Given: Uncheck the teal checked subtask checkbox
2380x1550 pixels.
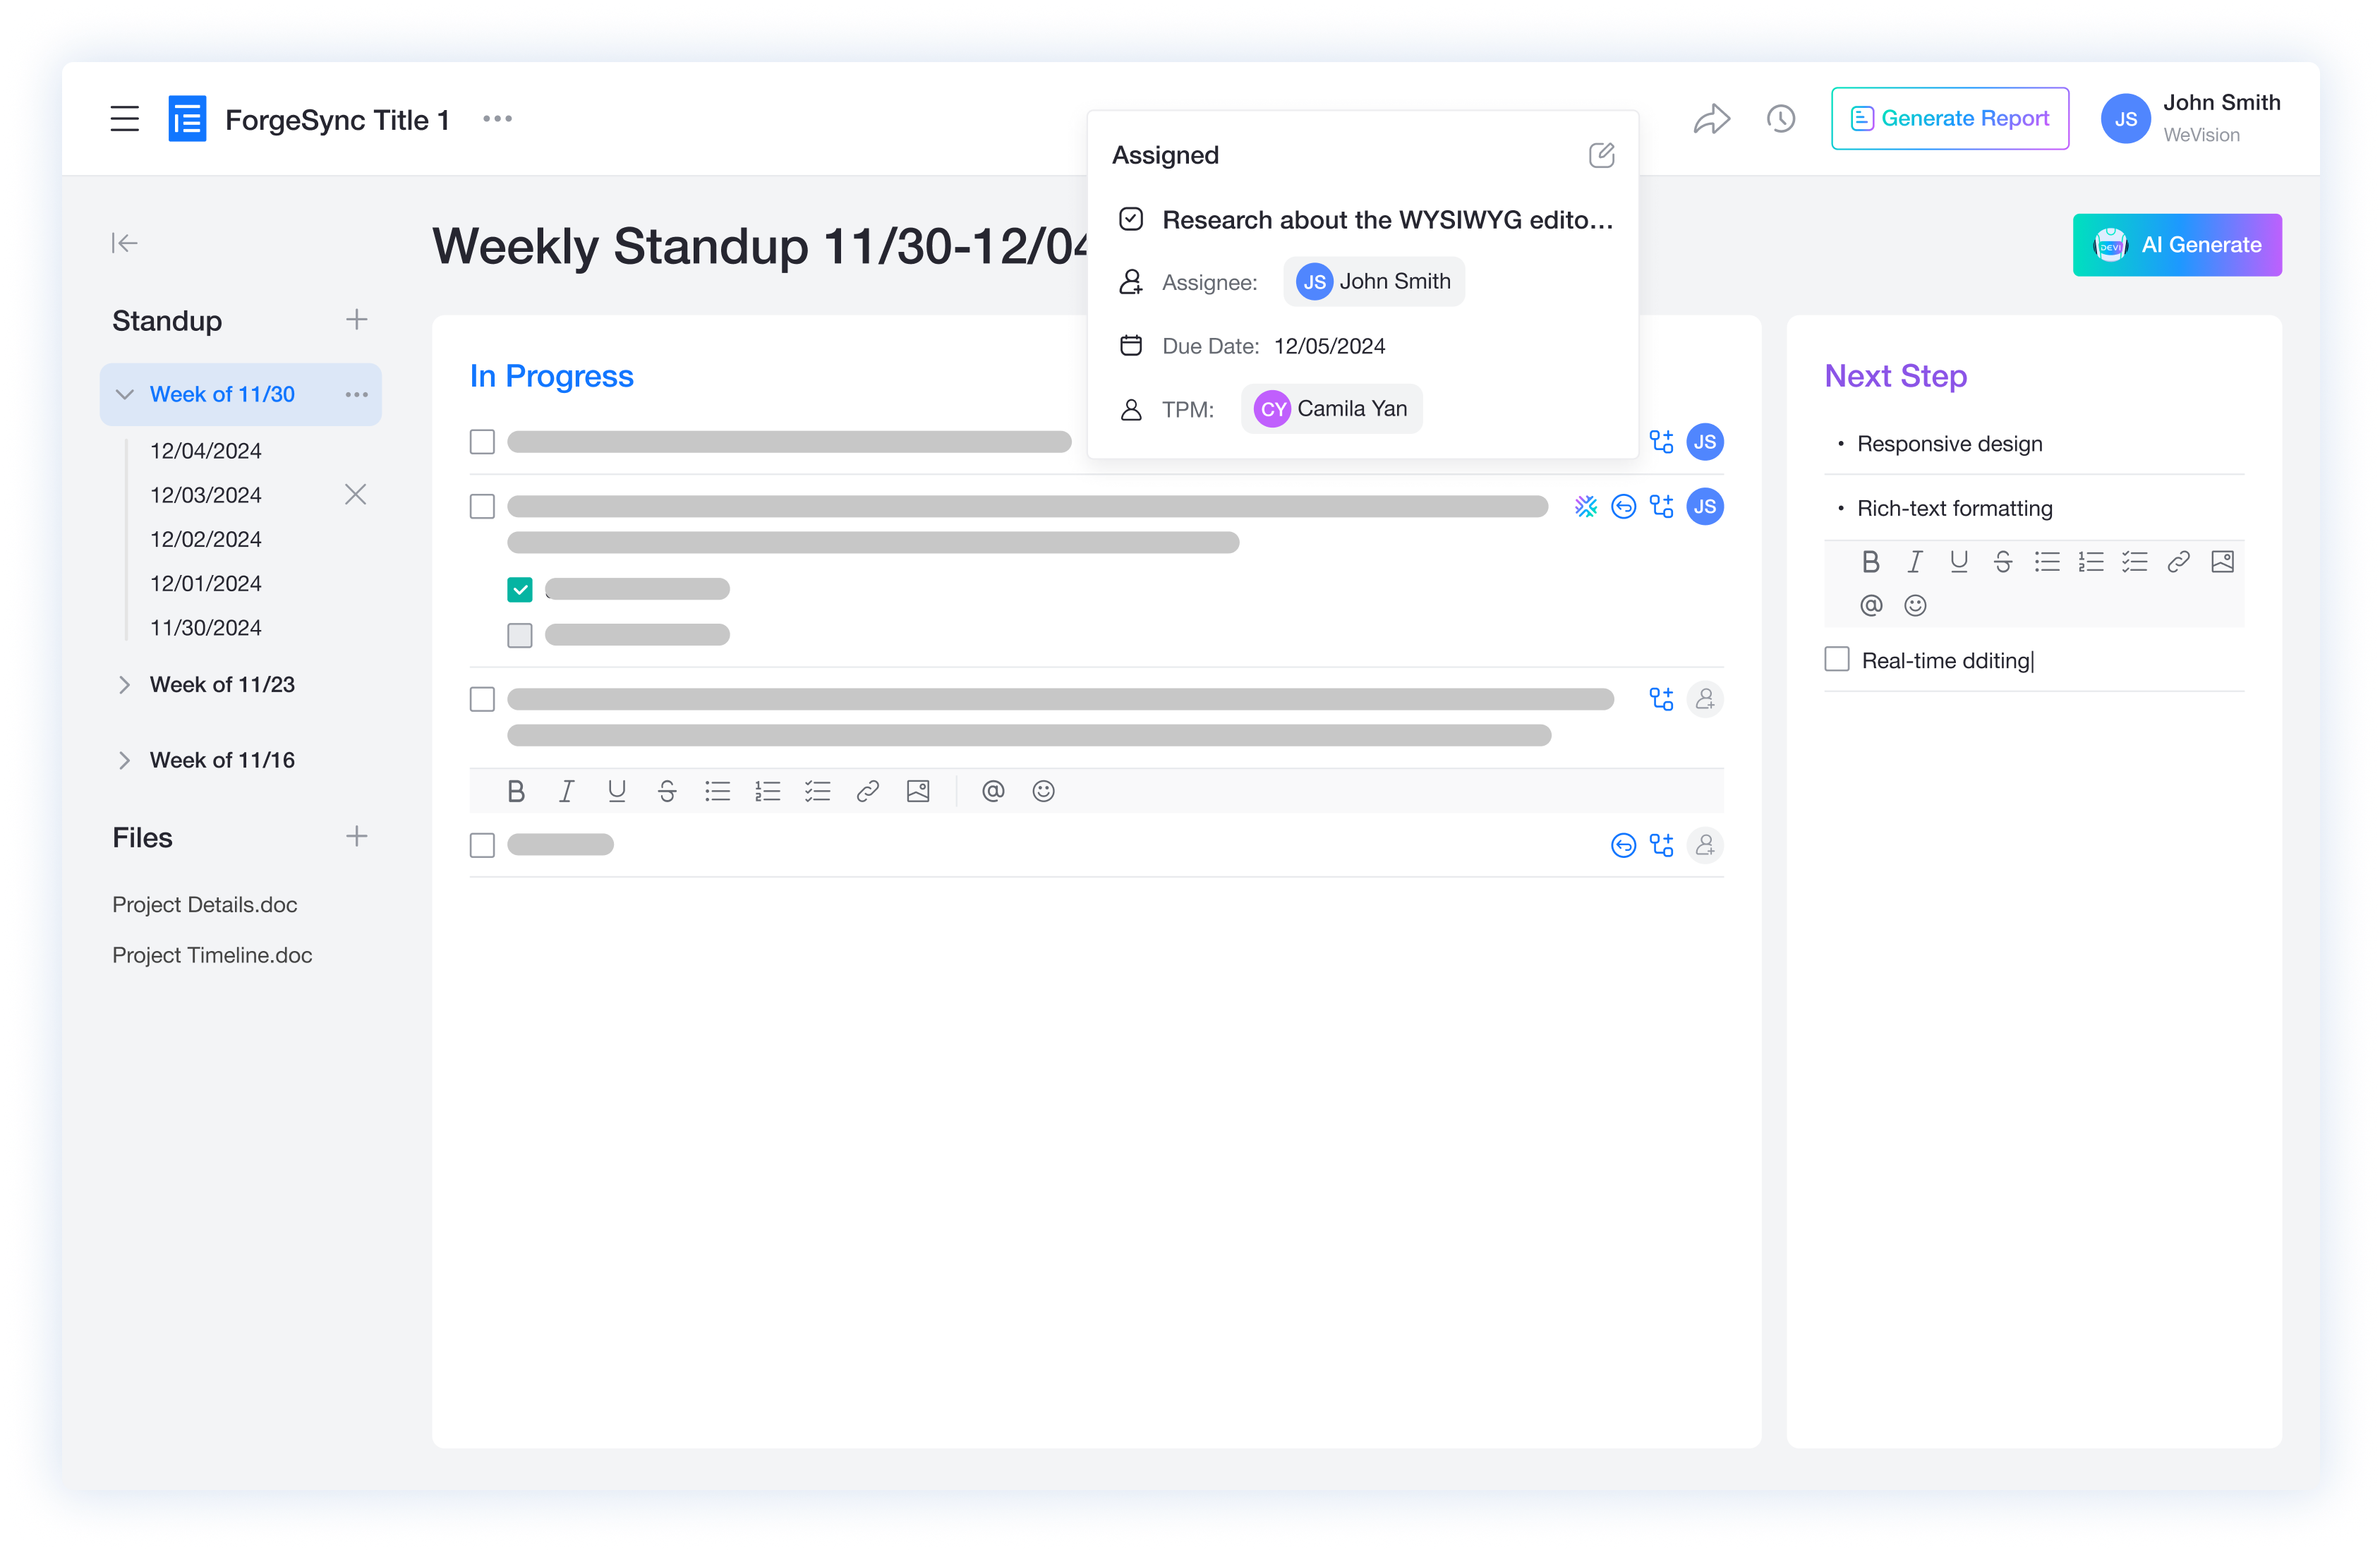Looking at the screenshot, I should pos(519,589).
